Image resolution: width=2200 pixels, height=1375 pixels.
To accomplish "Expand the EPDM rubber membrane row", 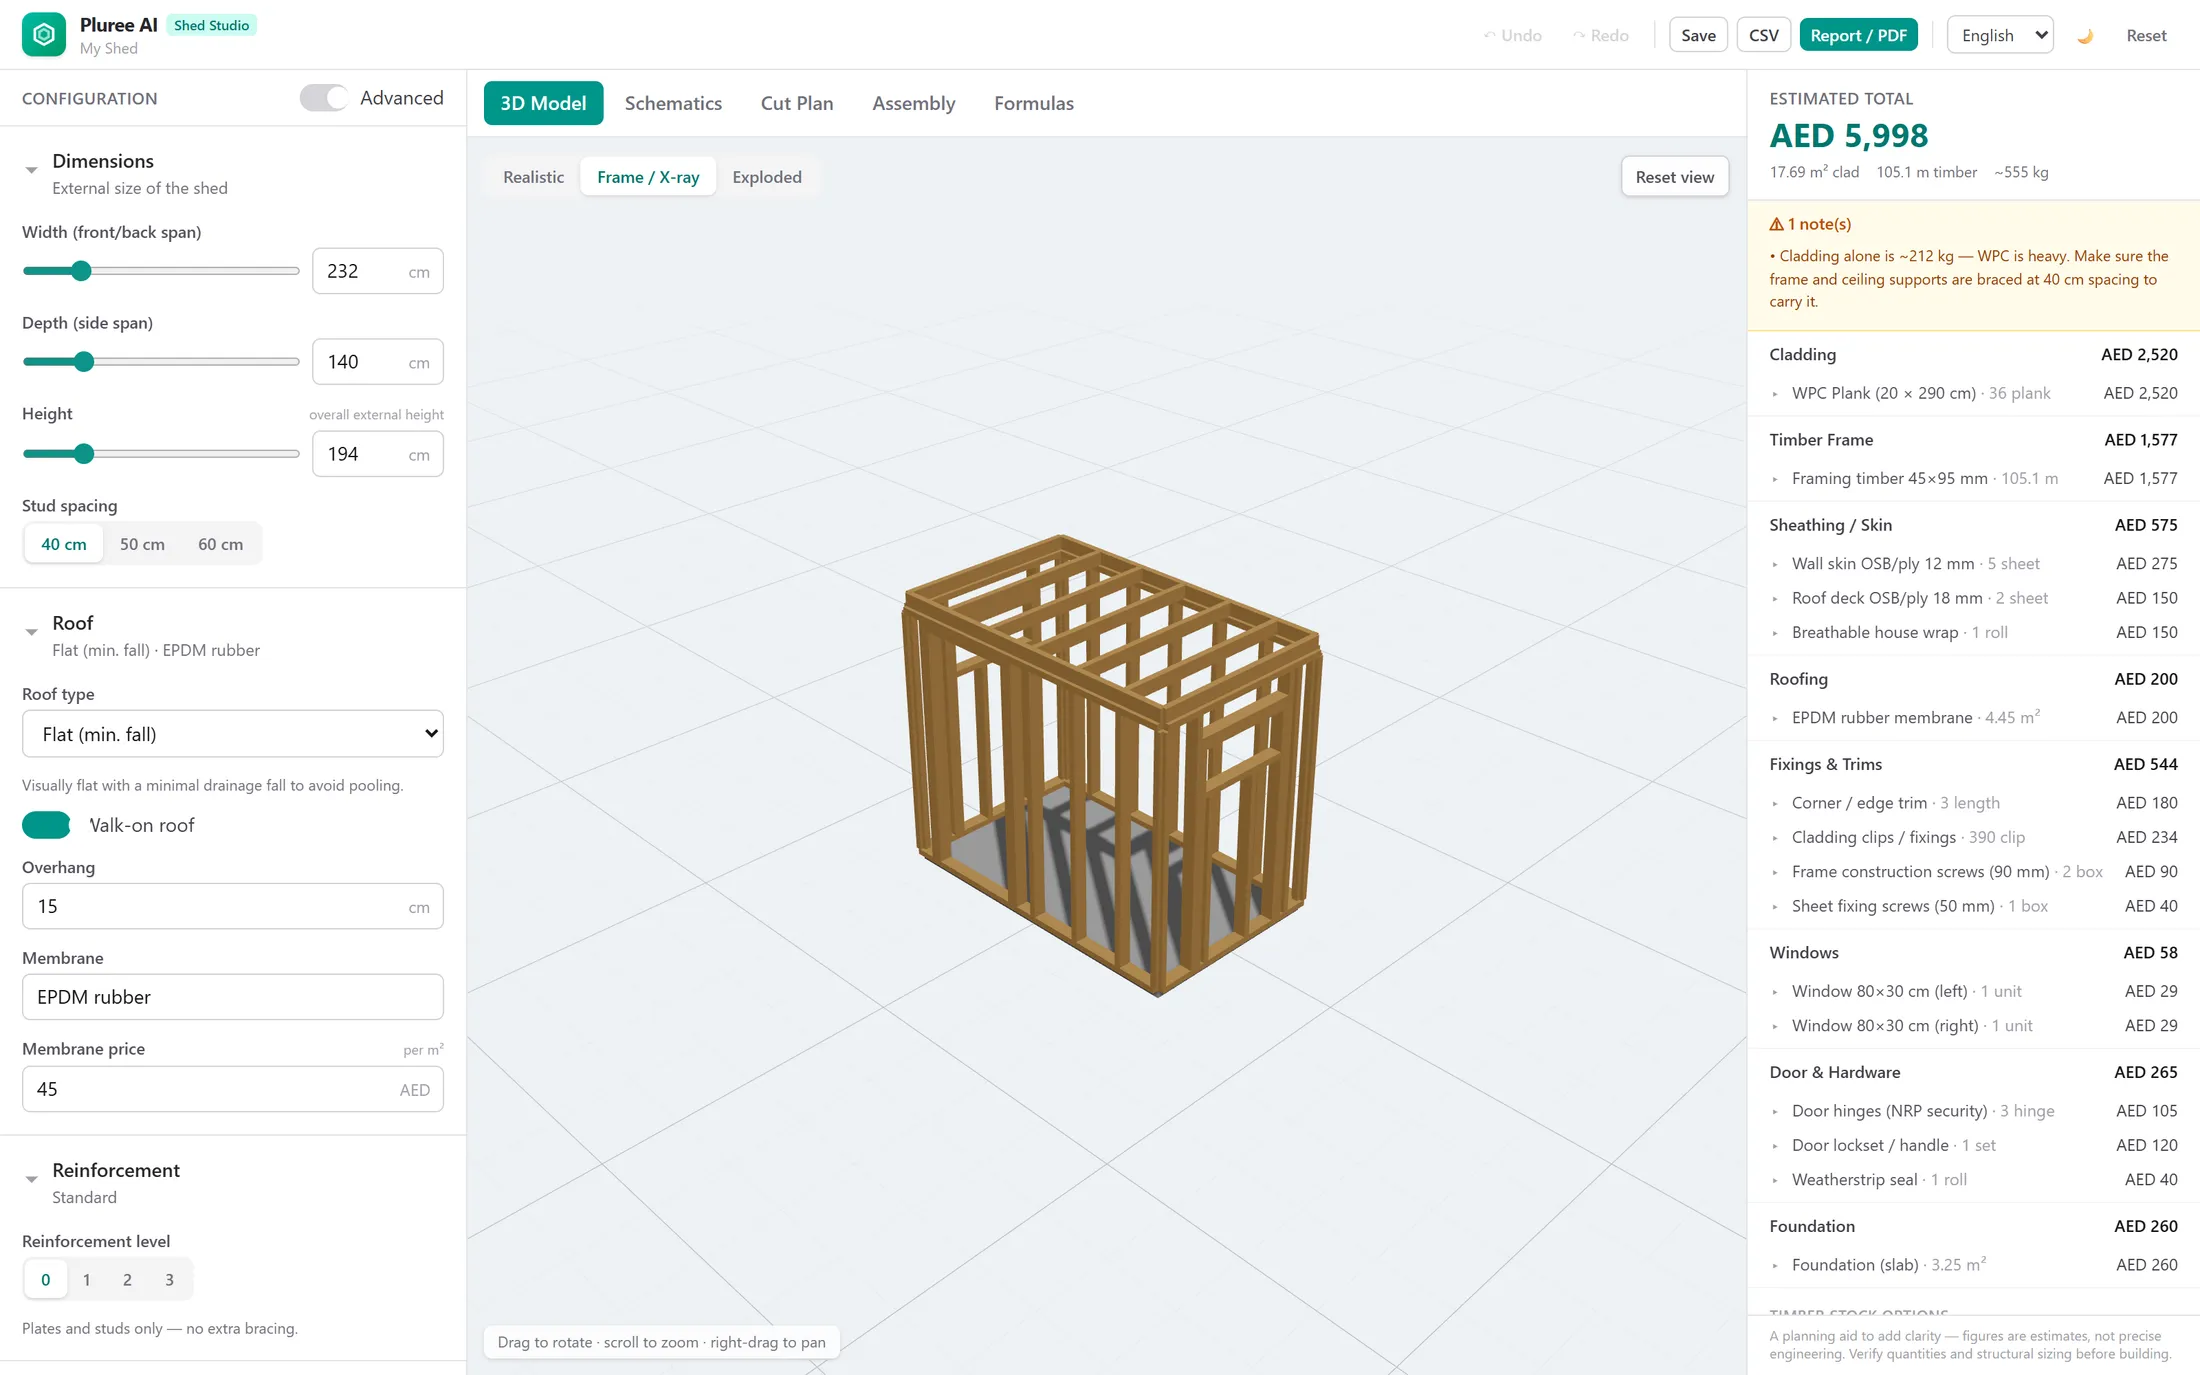I will [x=1973, y=718].
